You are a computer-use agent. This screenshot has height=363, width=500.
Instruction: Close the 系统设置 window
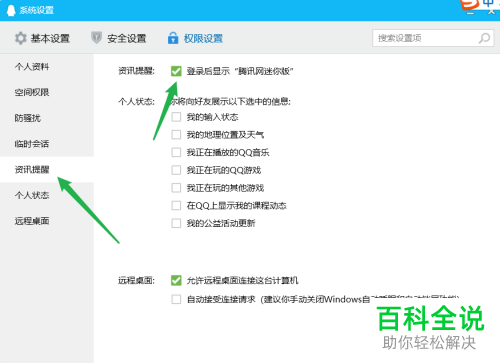click(491, 12)
